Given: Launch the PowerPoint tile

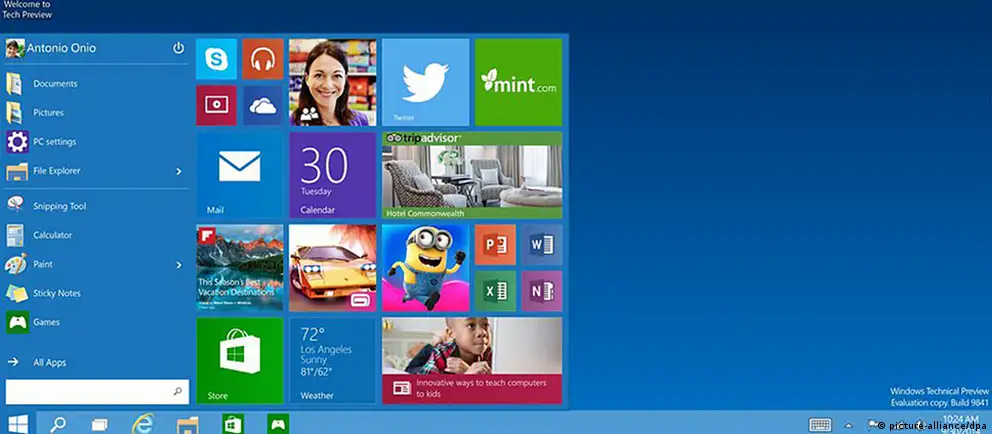Looking at the screenshot, I should point(495,244).
